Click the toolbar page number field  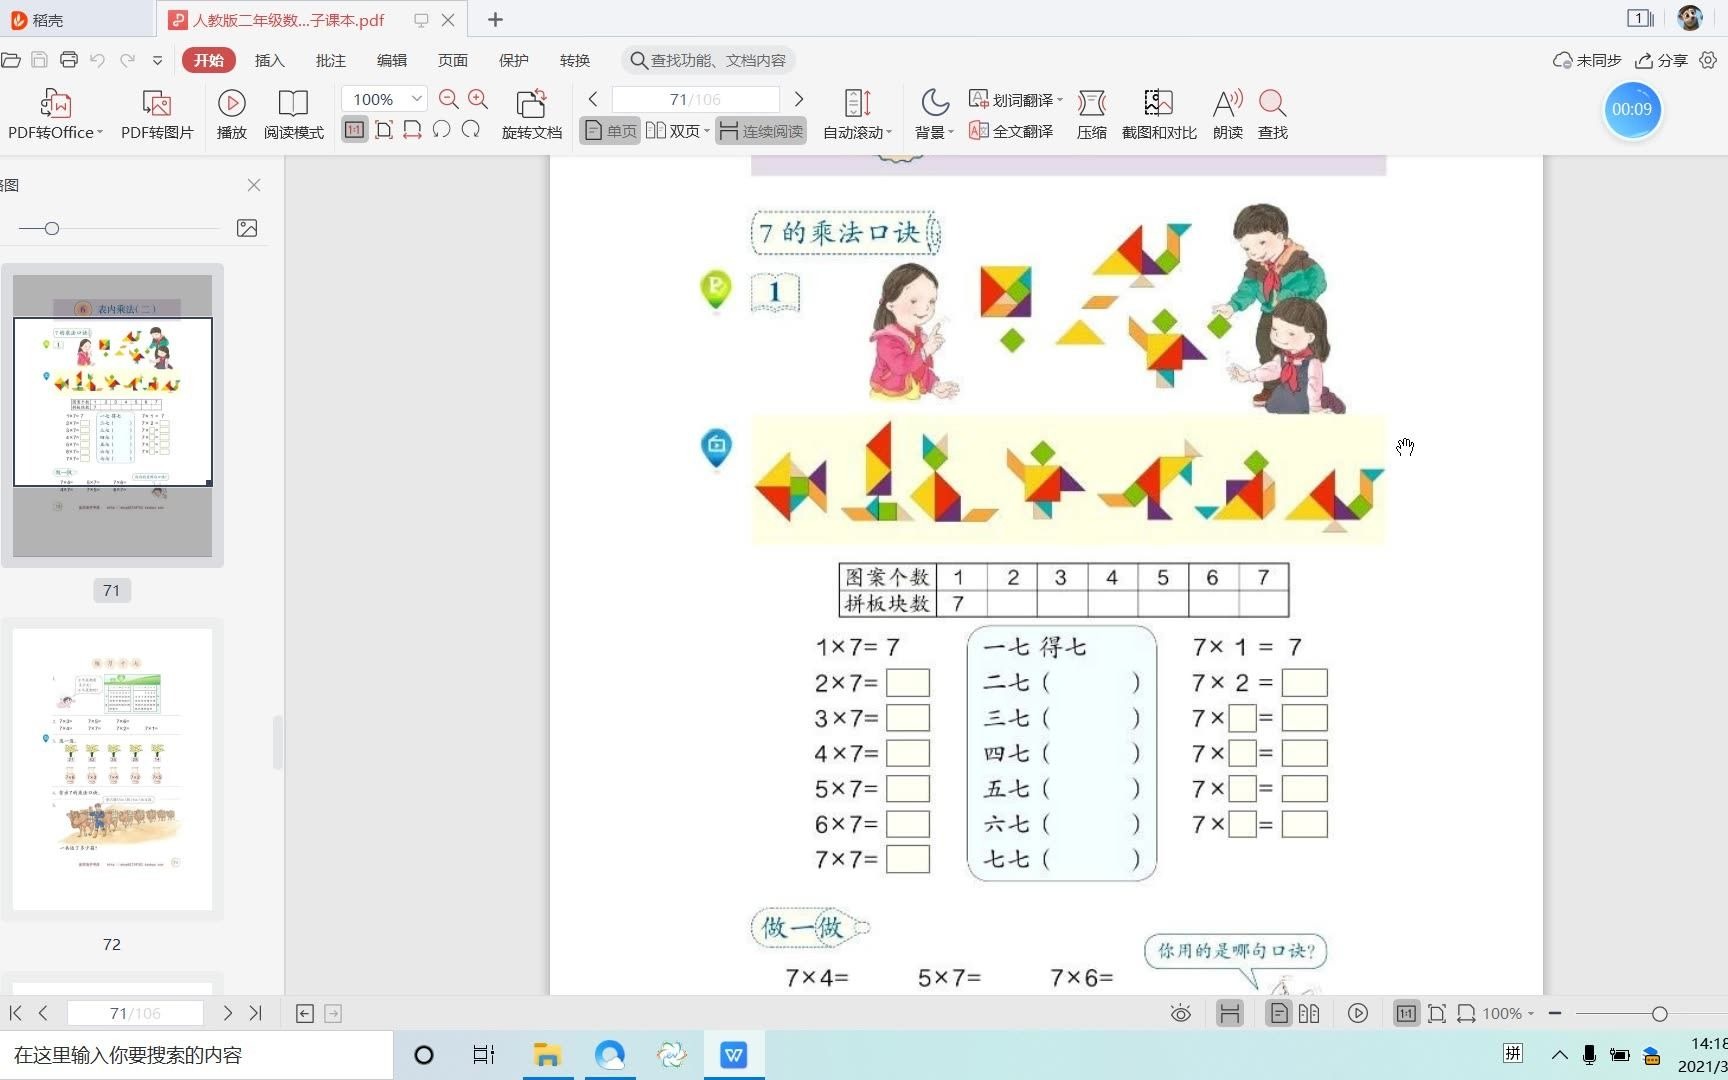pos(695,99)
